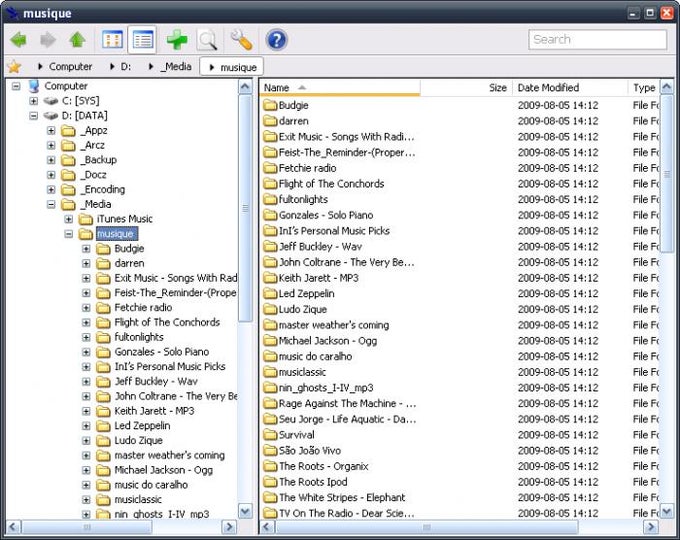Screen dimensions: 680x540
Task: Sort by the Date Modified column header
Action: (x=570, y=88)
